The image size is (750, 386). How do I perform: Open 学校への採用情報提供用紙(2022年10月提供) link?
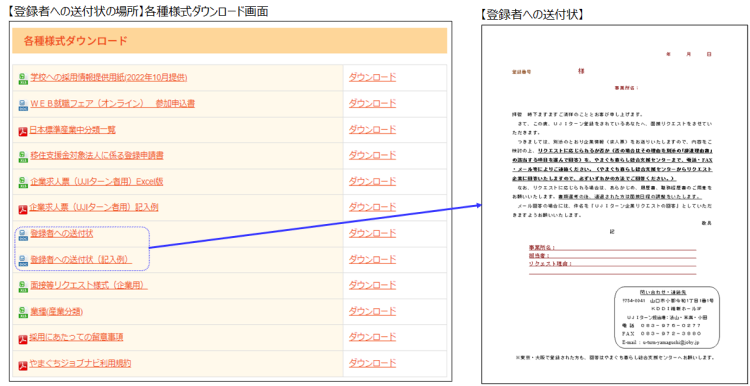pyautogui.click(x=109, y=77)
